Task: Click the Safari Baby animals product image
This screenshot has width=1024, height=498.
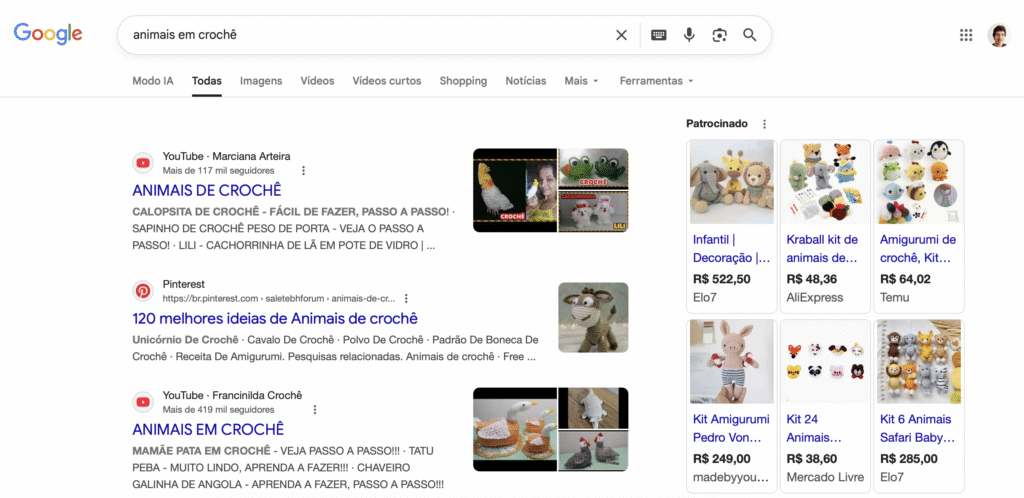Action: coord(919,362)
